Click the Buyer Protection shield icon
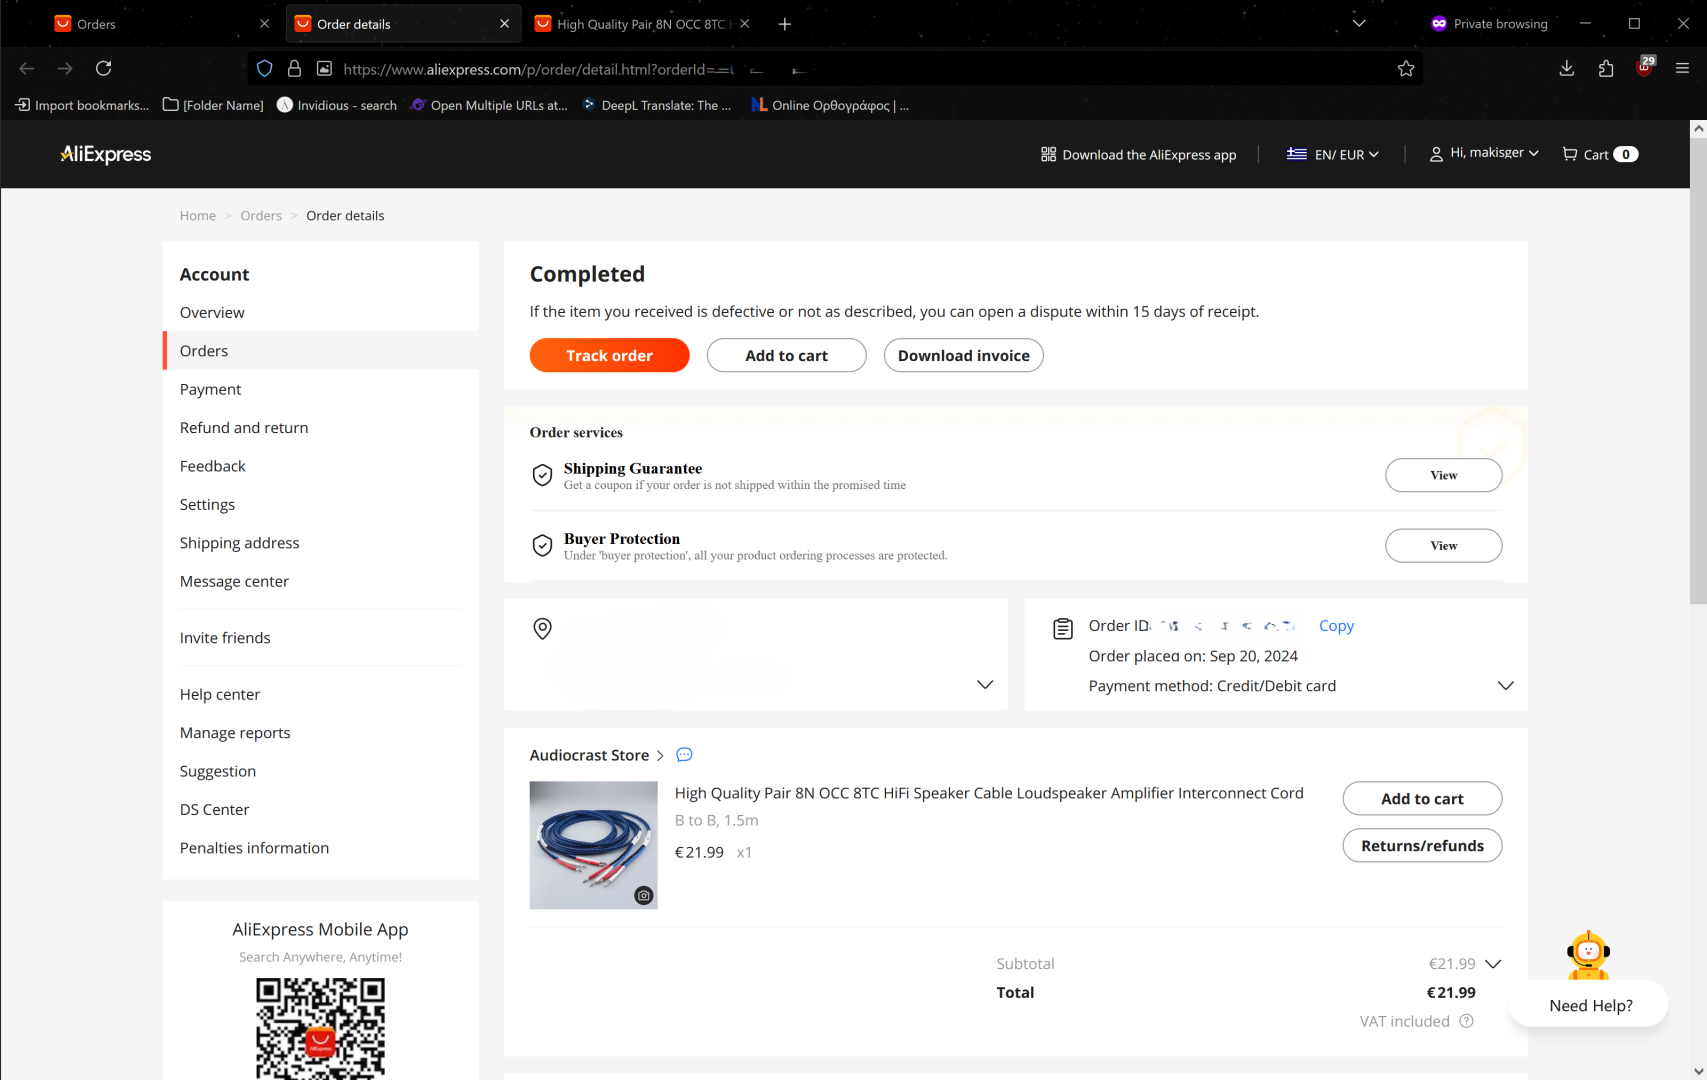This screenshot has height=1080, width=1707. coord(542,545)
